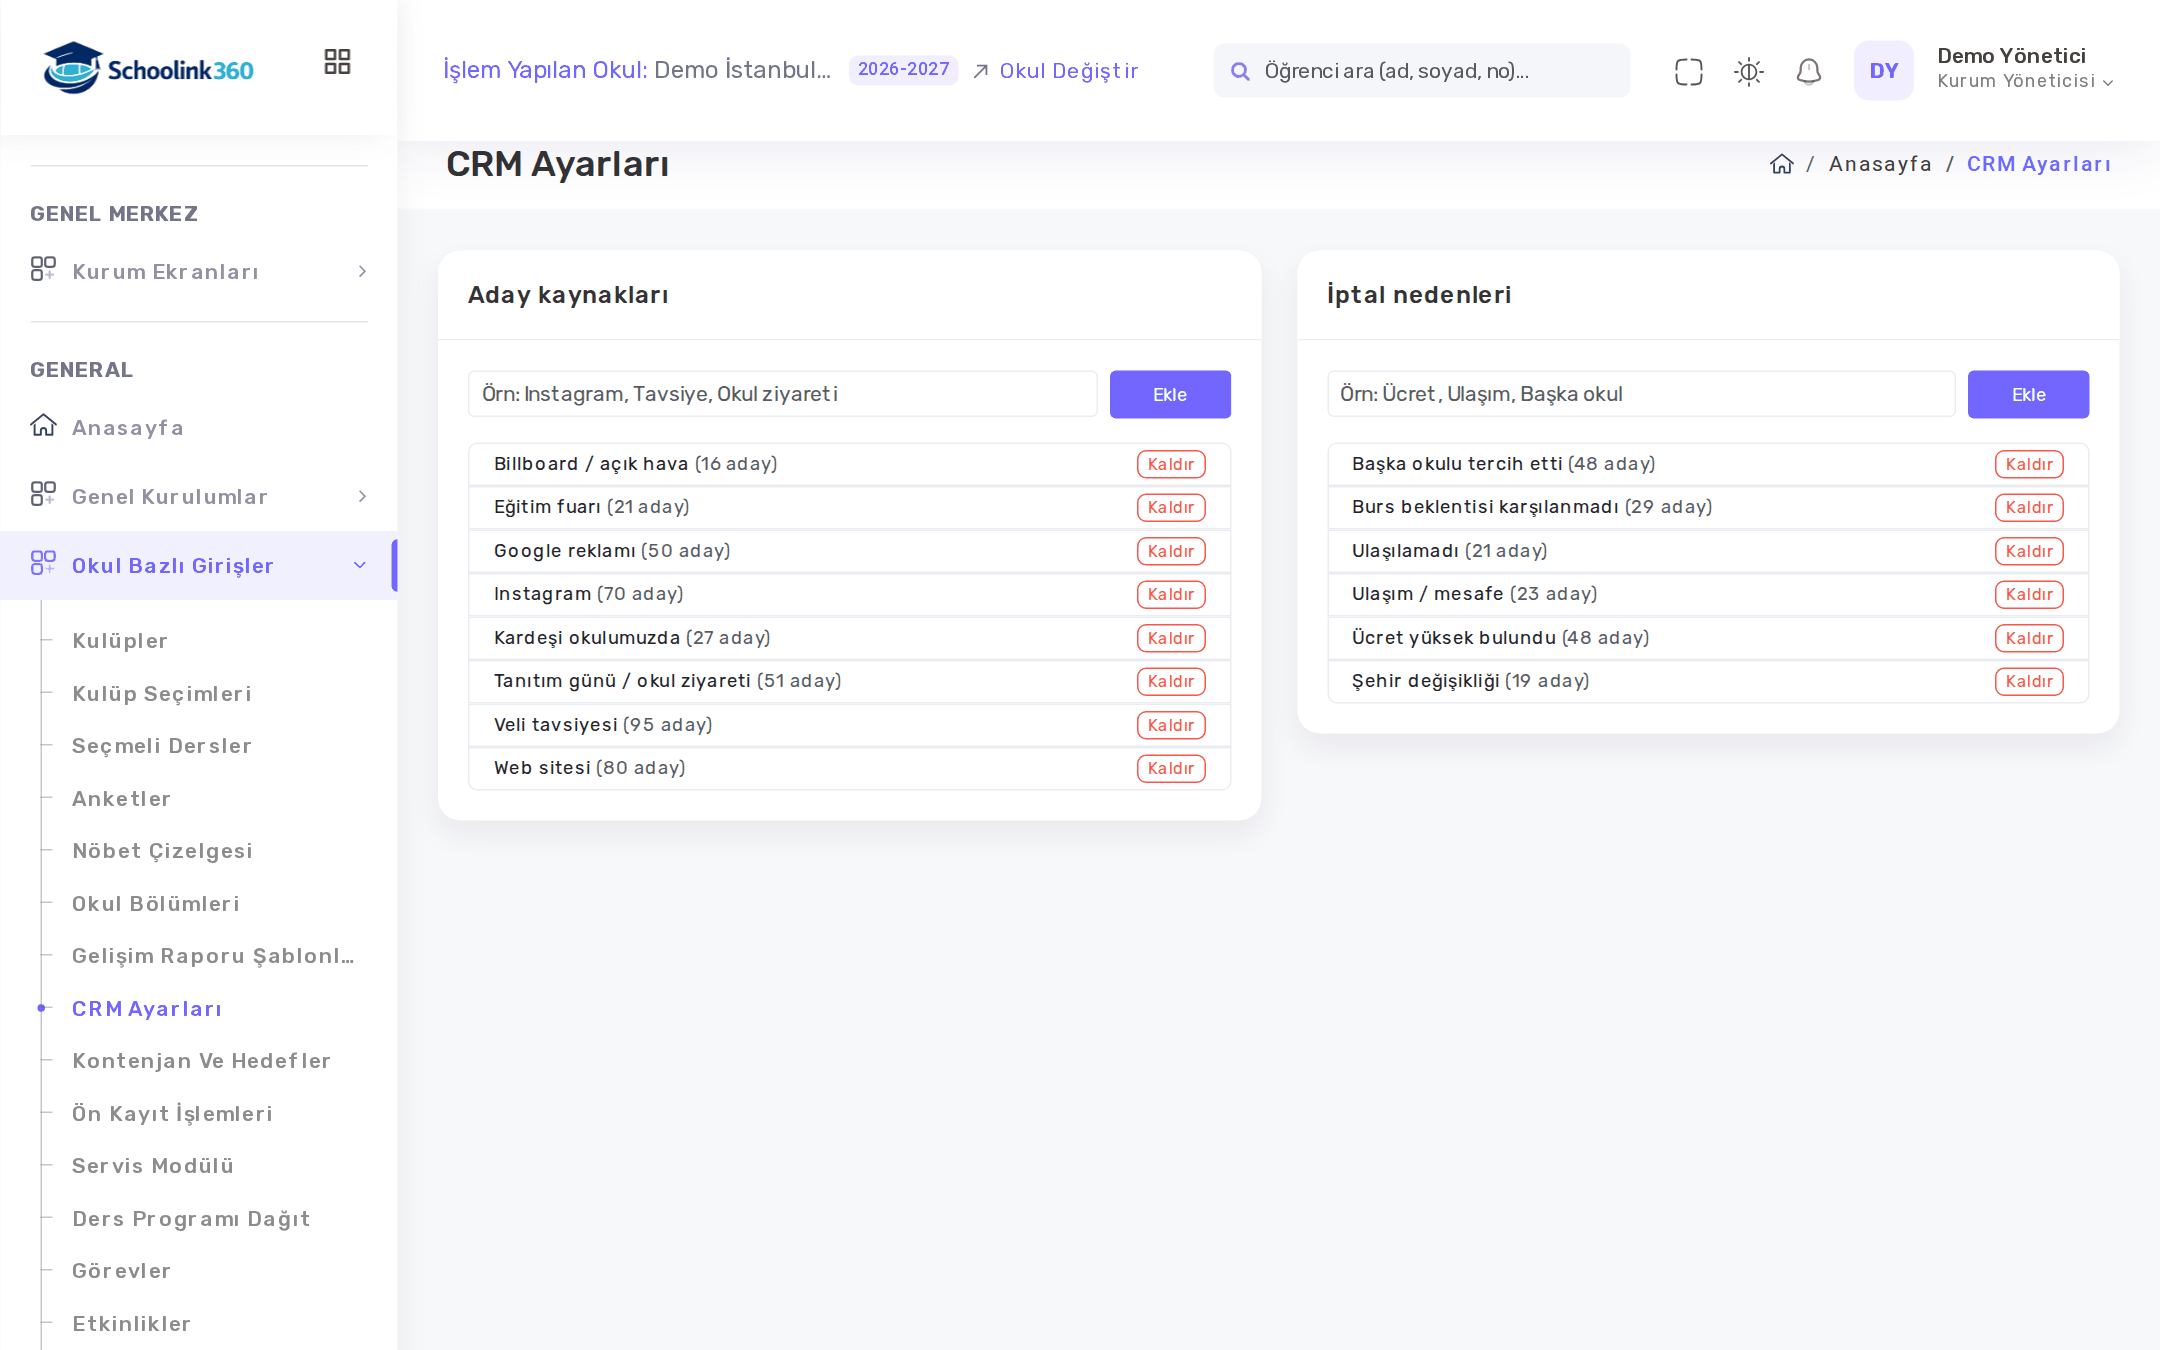The width and height of the screenshot is (2160, 1350).
Task: Remove Veli tavsiyesi with Kaldır
Action: [x=1171, y=725]
